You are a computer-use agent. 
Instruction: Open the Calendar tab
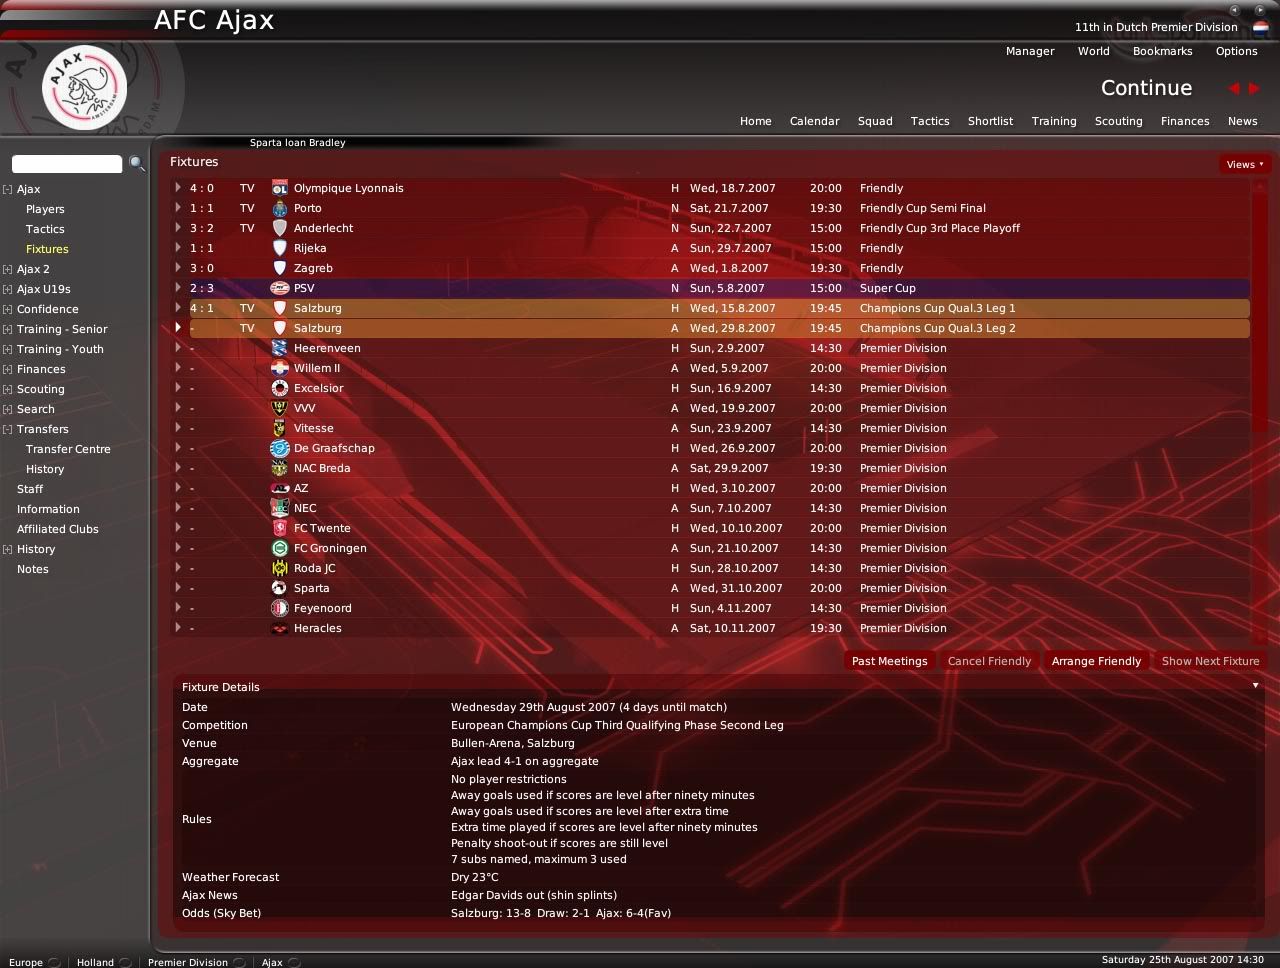(x=814, y=121)
